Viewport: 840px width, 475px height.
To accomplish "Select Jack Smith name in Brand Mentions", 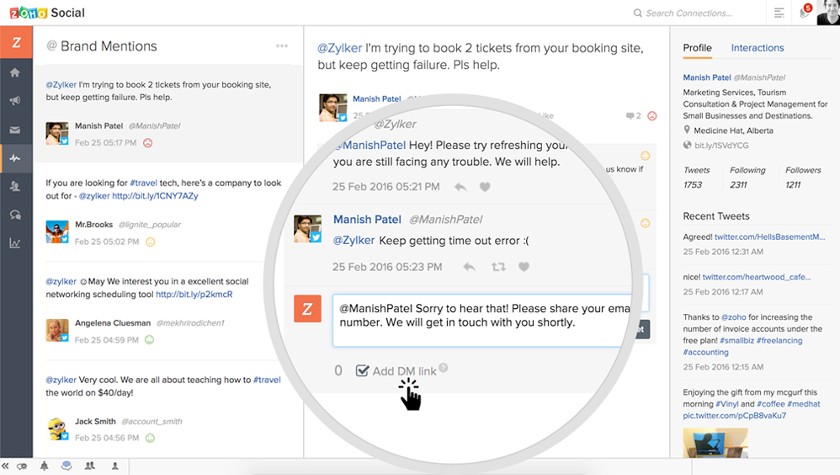I will click(95, 421).
